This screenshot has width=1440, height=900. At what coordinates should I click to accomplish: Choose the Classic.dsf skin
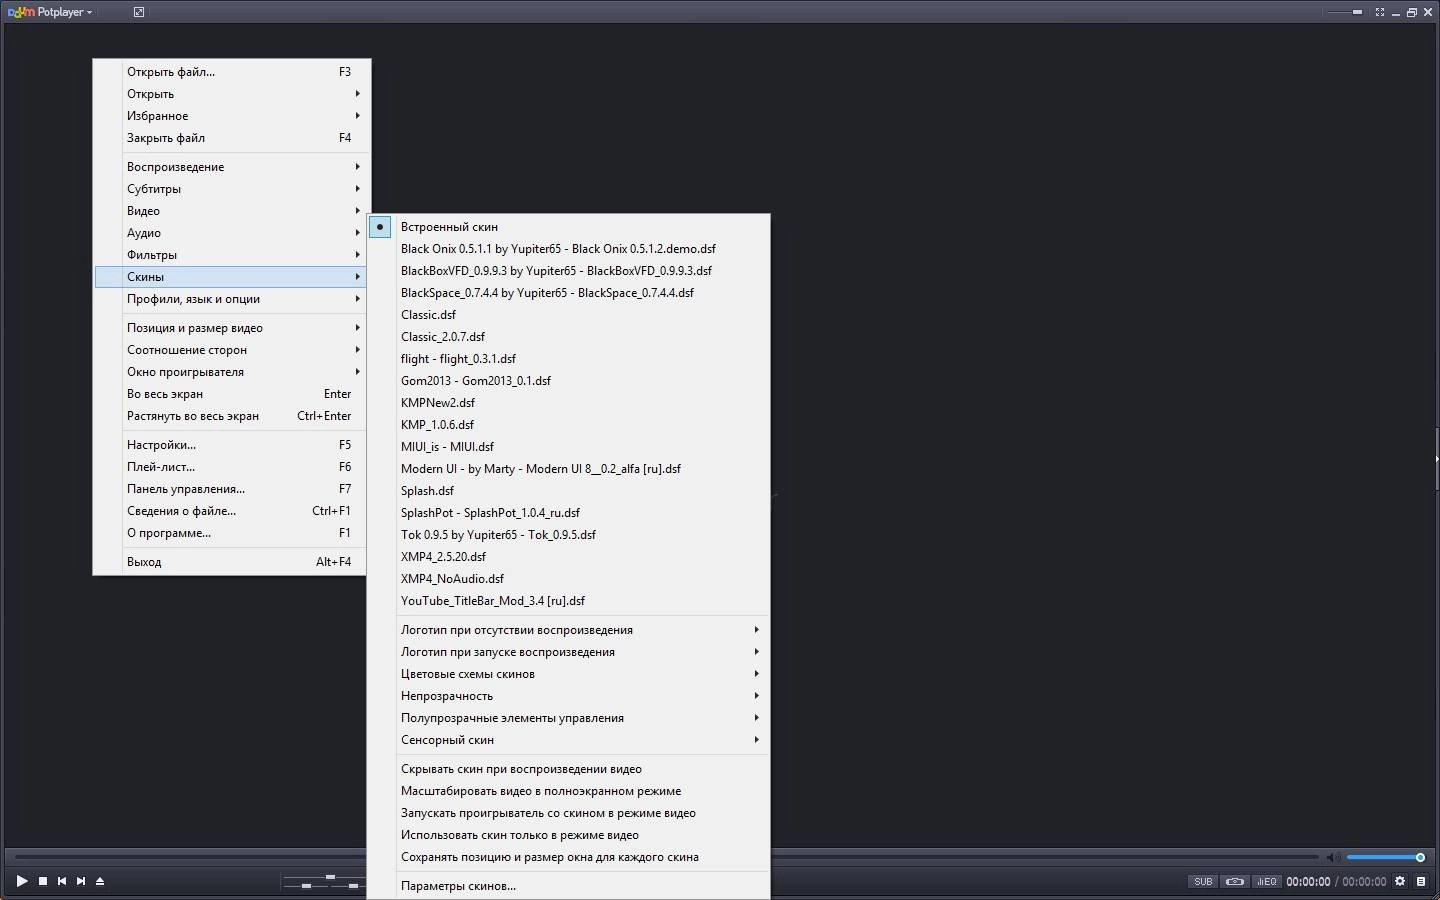tap(569, 315)
